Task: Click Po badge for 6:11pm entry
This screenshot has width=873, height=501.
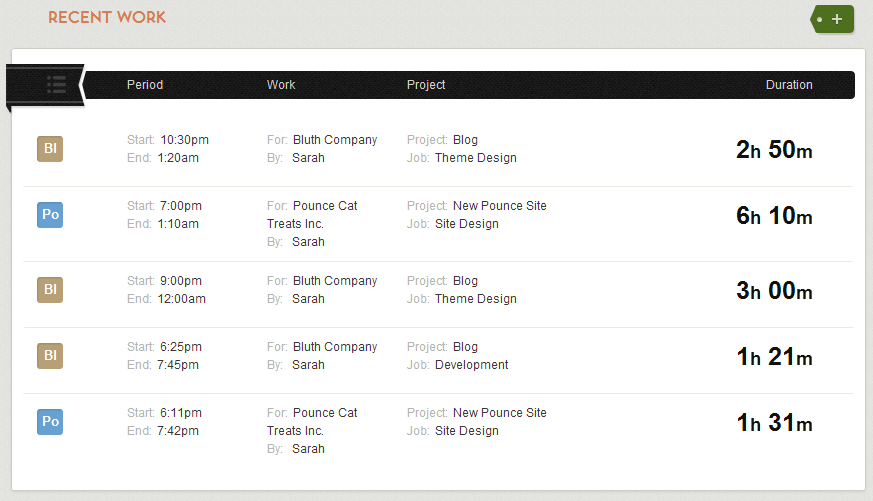Action: coord(50,422)
